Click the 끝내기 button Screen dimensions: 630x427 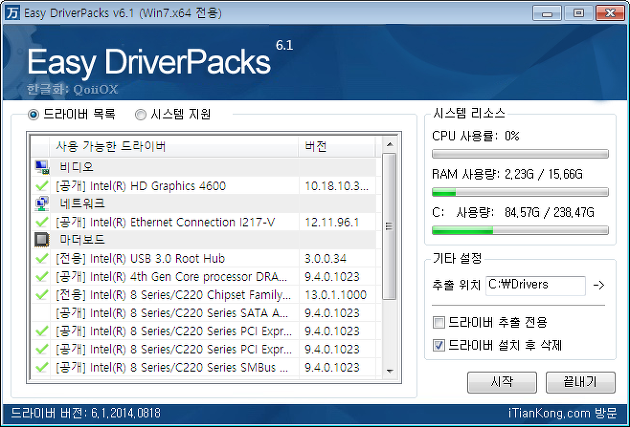(581, 382)
